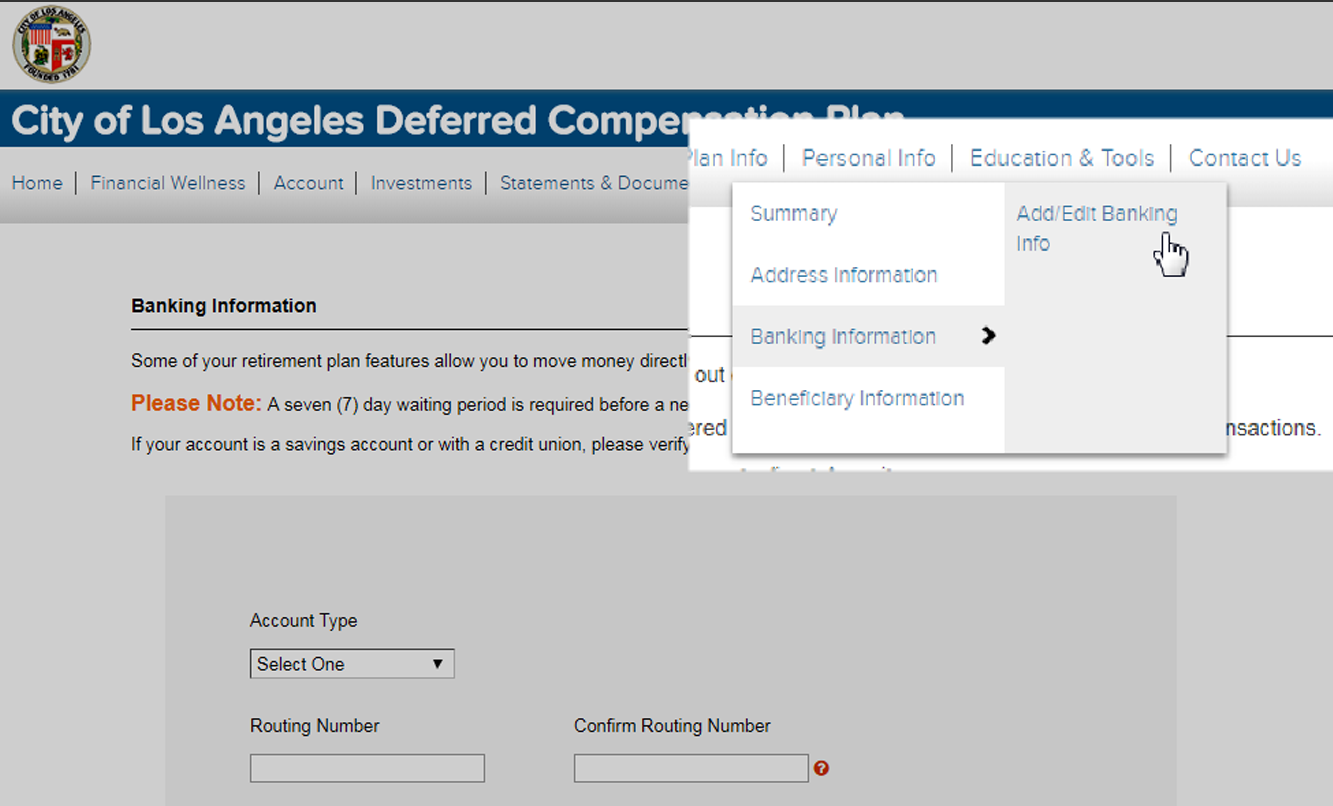Open the Account Type dropdown
Viewport: 1333px width, 806px height.
(x=352, y=664)
